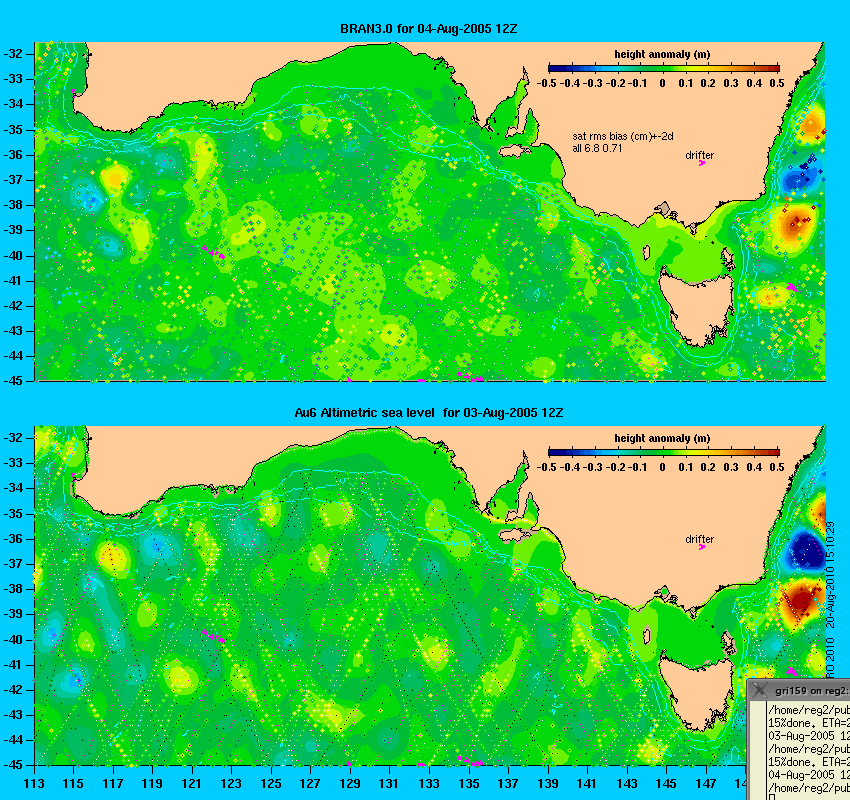This screenshot has width=850, height=800.
Task: Click the magenta drifter legend marker in the Altimetric map
Action: [701, 547]
